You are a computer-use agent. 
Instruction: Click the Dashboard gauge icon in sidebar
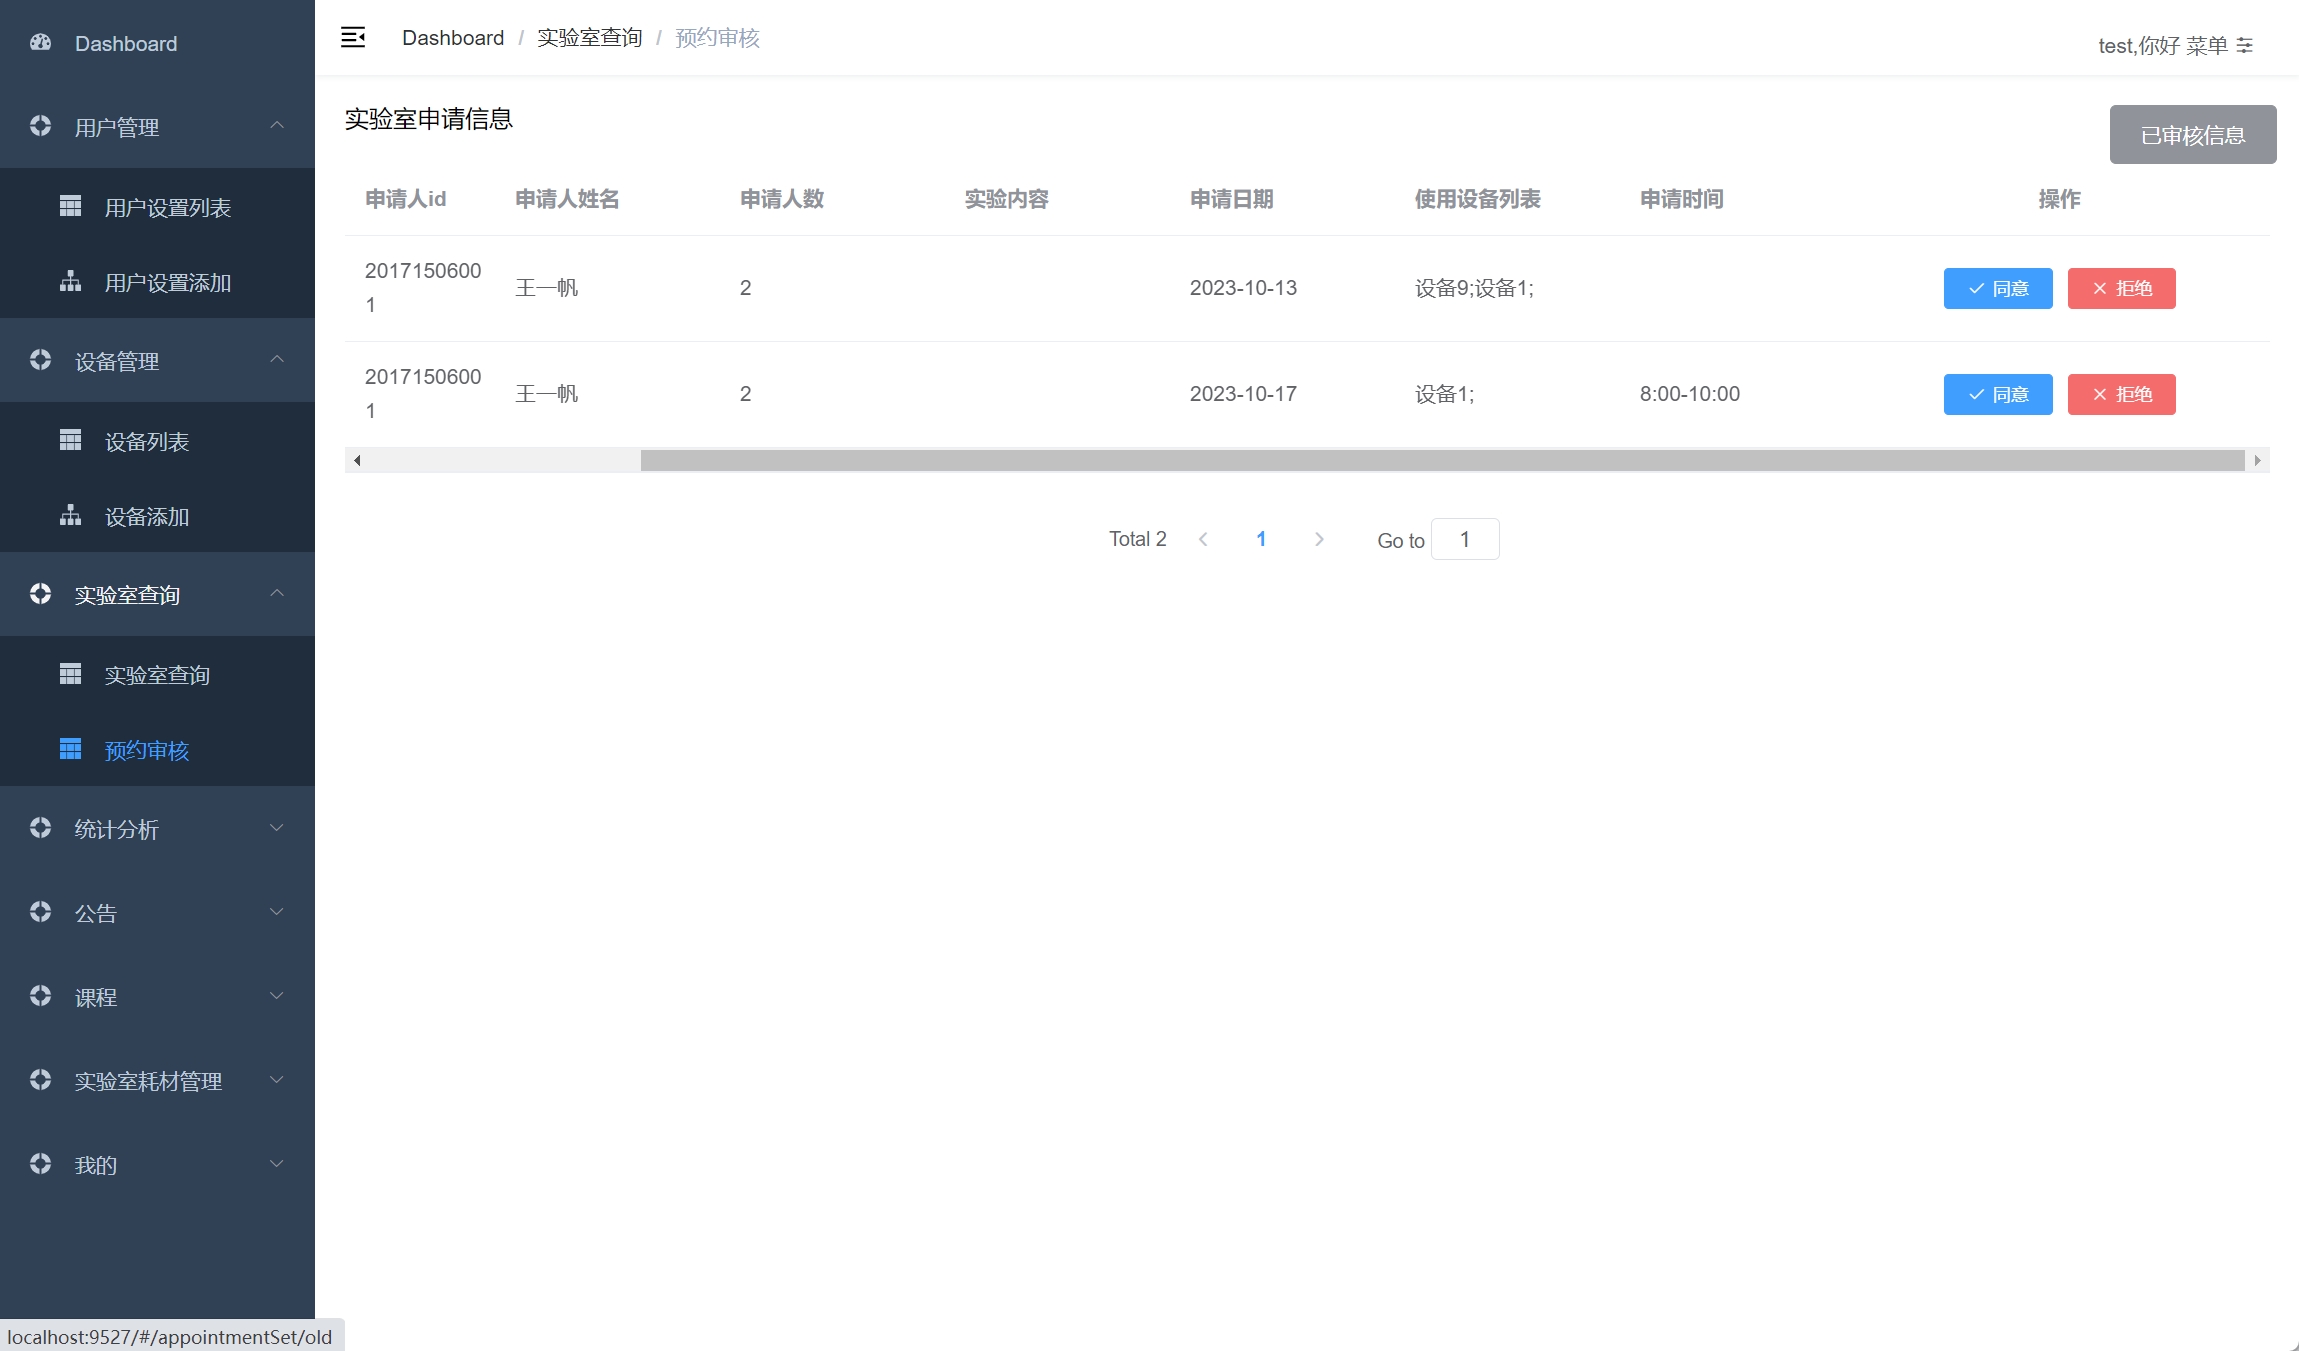(x=40, y=43)
